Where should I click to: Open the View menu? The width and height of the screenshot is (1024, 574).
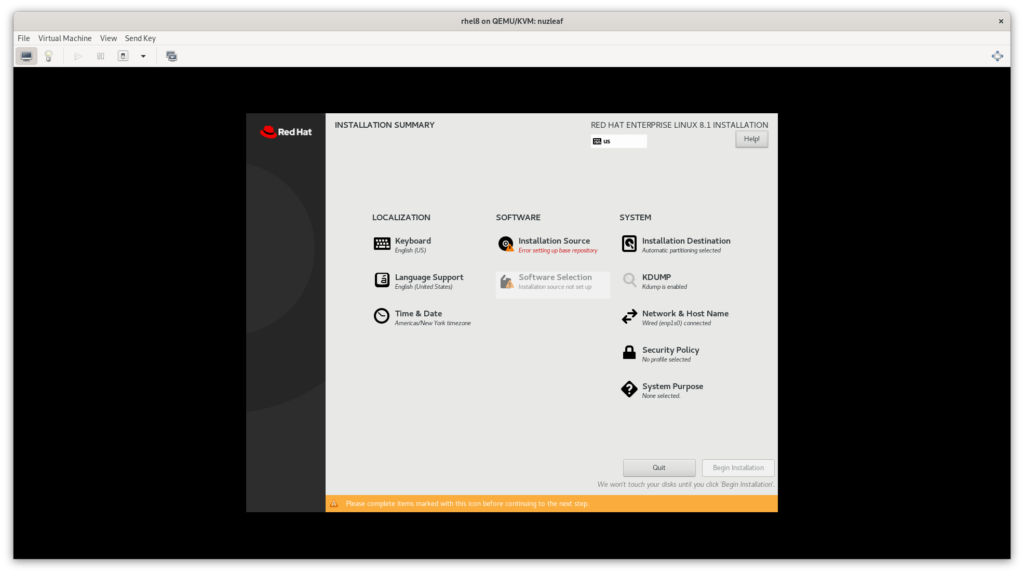(108, 39)
